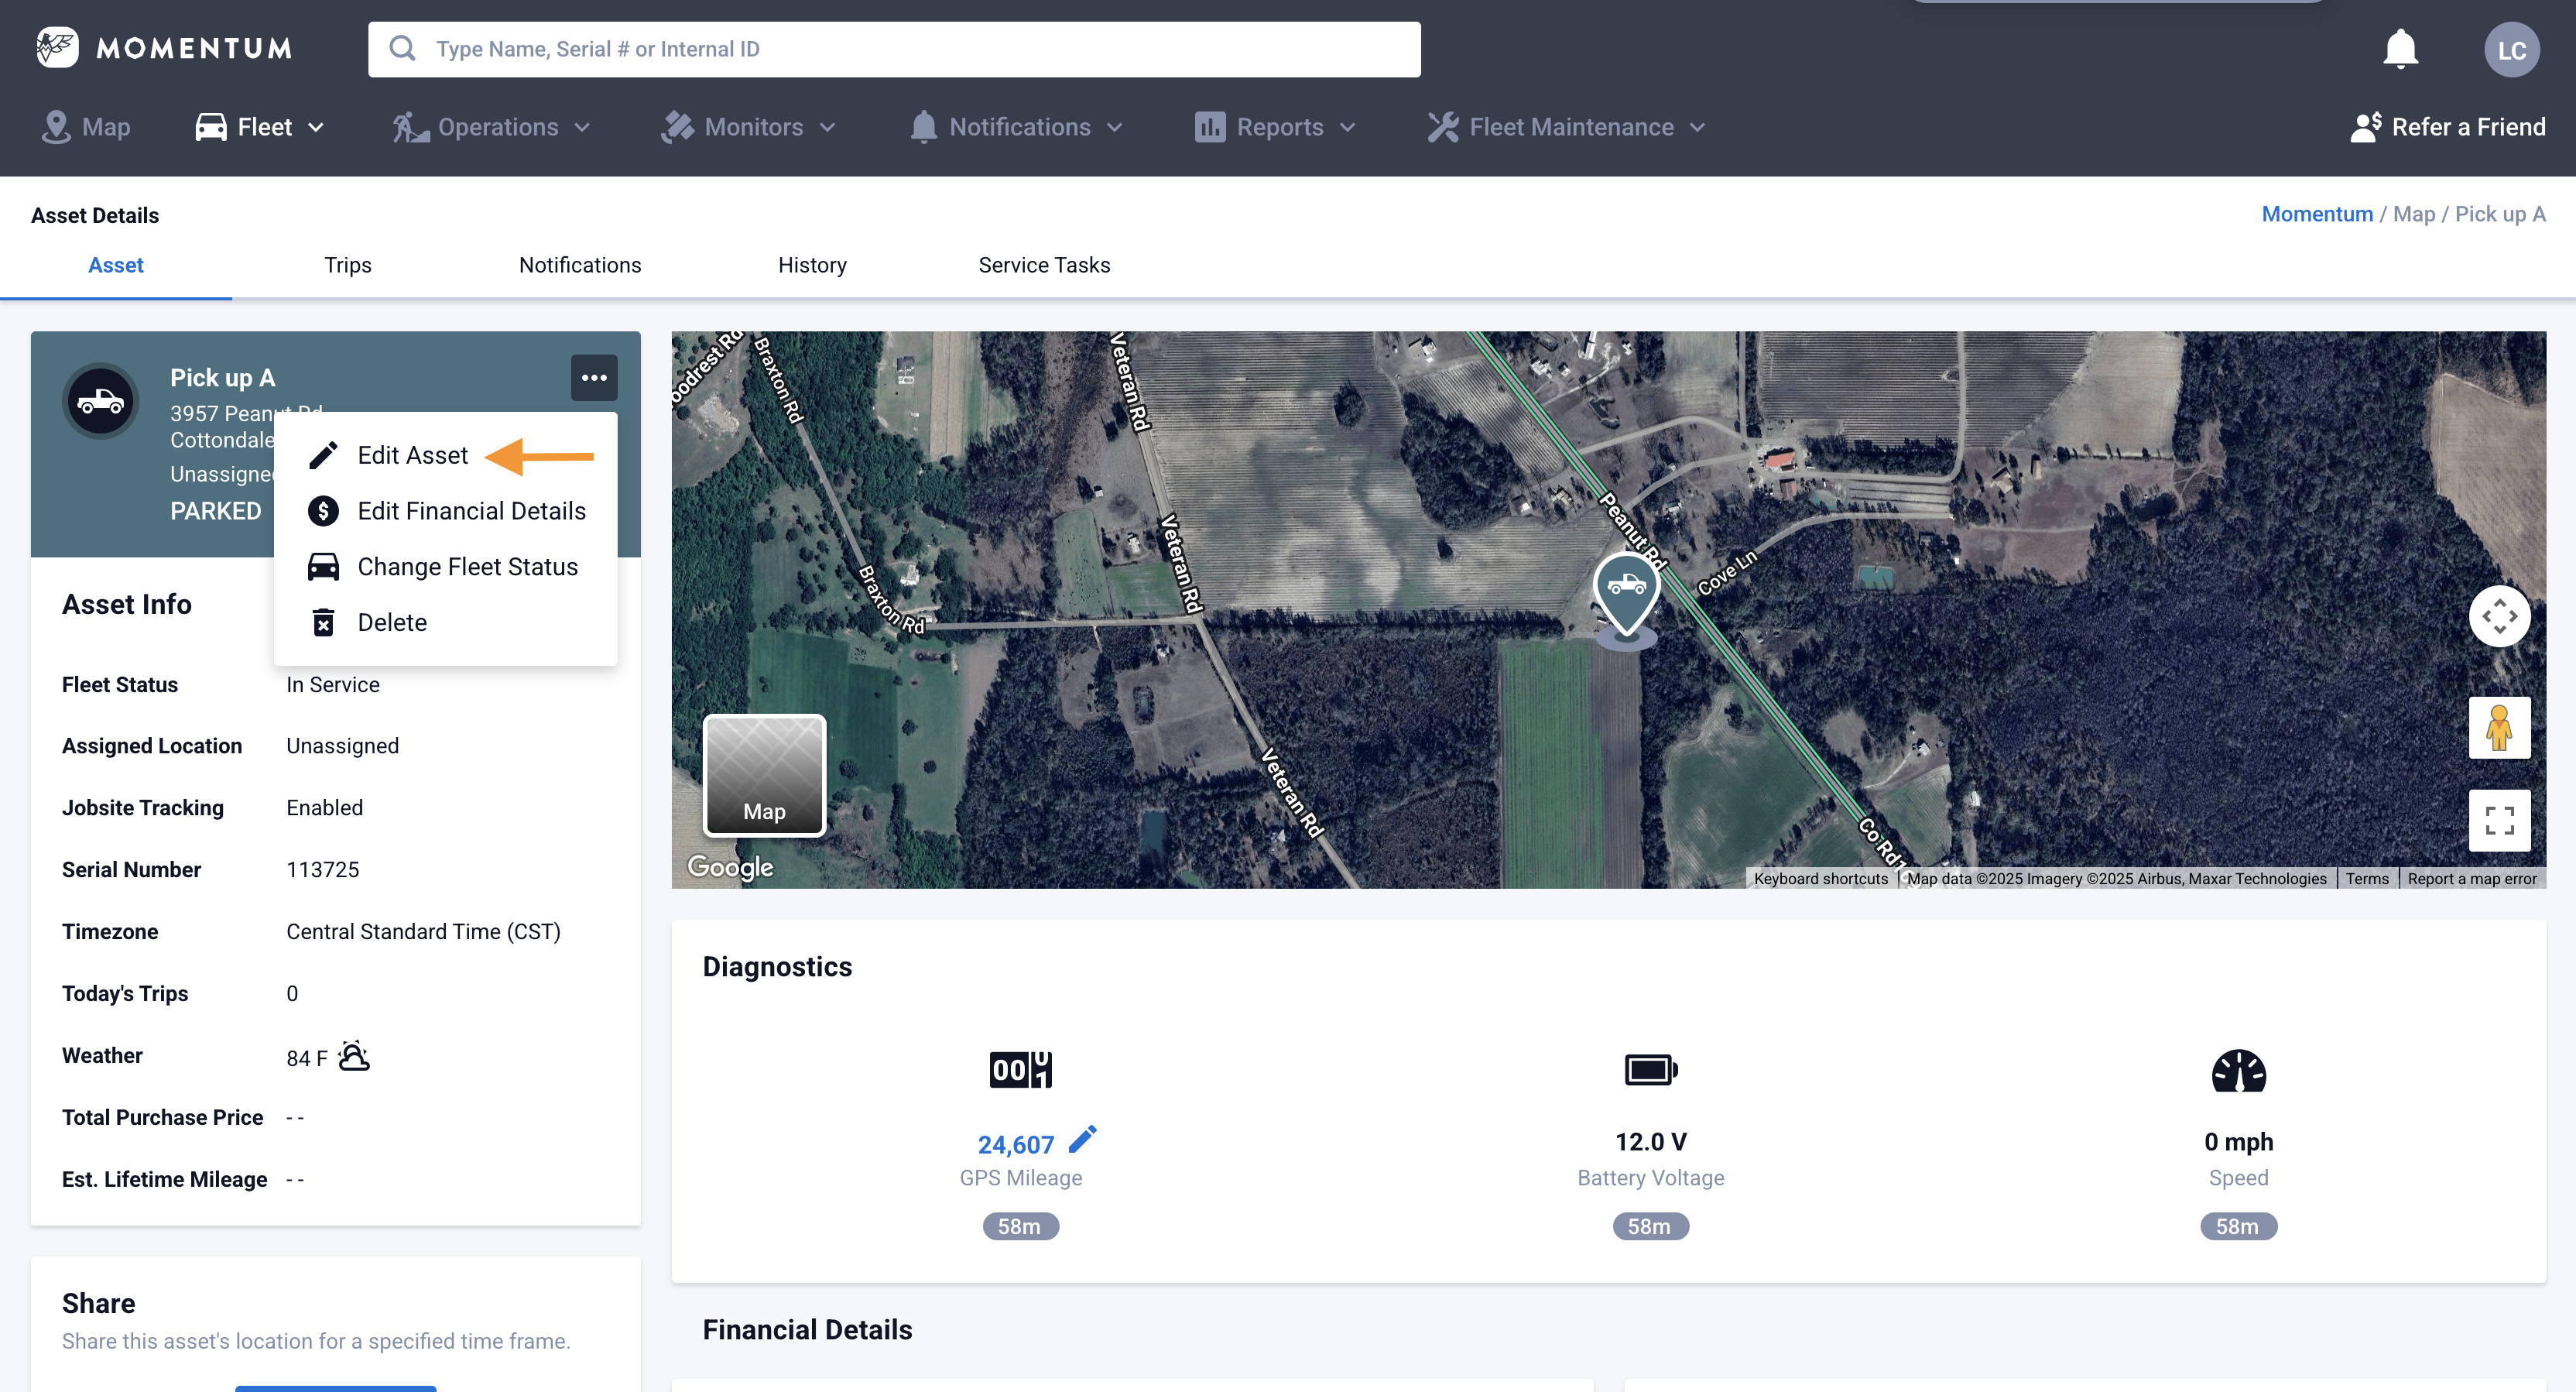
Task: Expand the Operations dropdown
Action: pyautogui.click(x=492, y=127)
